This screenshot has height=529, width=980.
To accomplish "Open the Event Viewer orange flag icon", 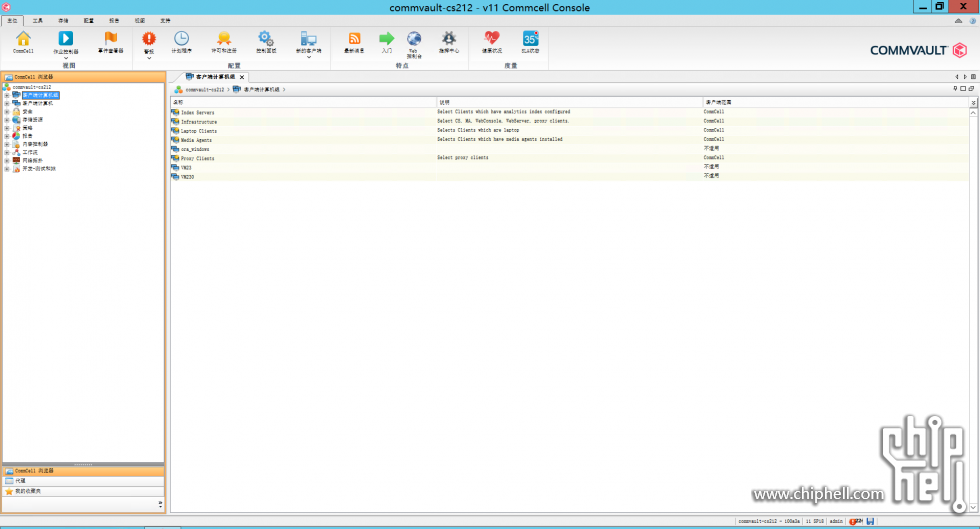I will click(x=111, y=39).
